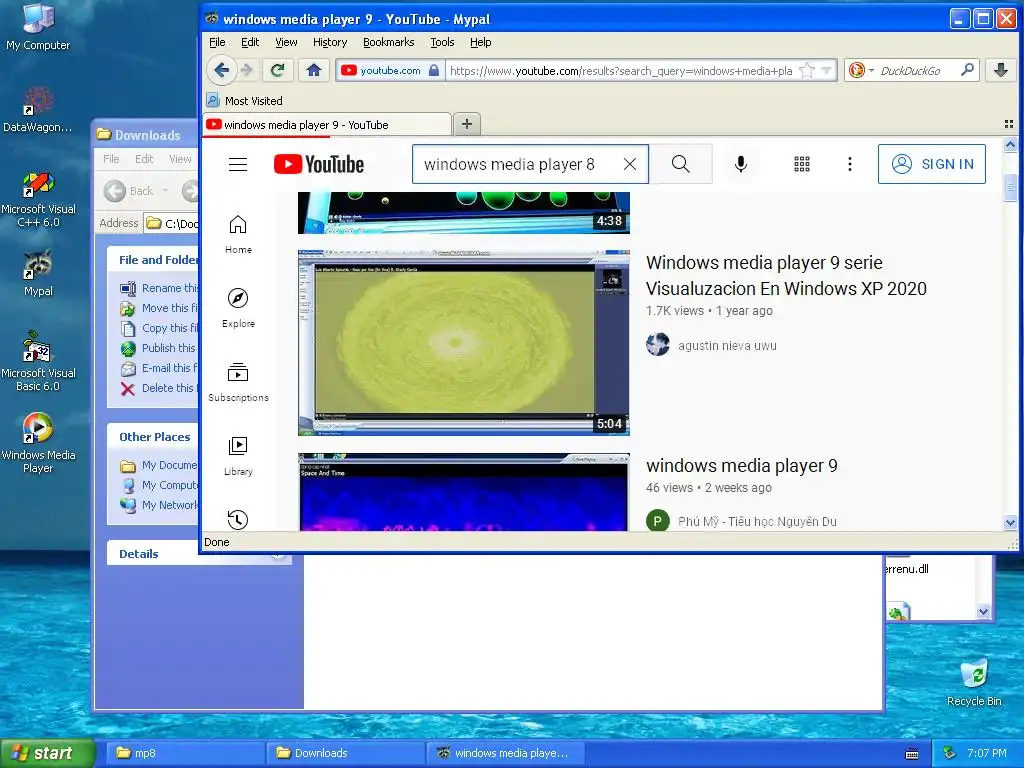Click the browser forward arrow
This screenshot has width=1024, height=768.
click(x=246, y=70)
